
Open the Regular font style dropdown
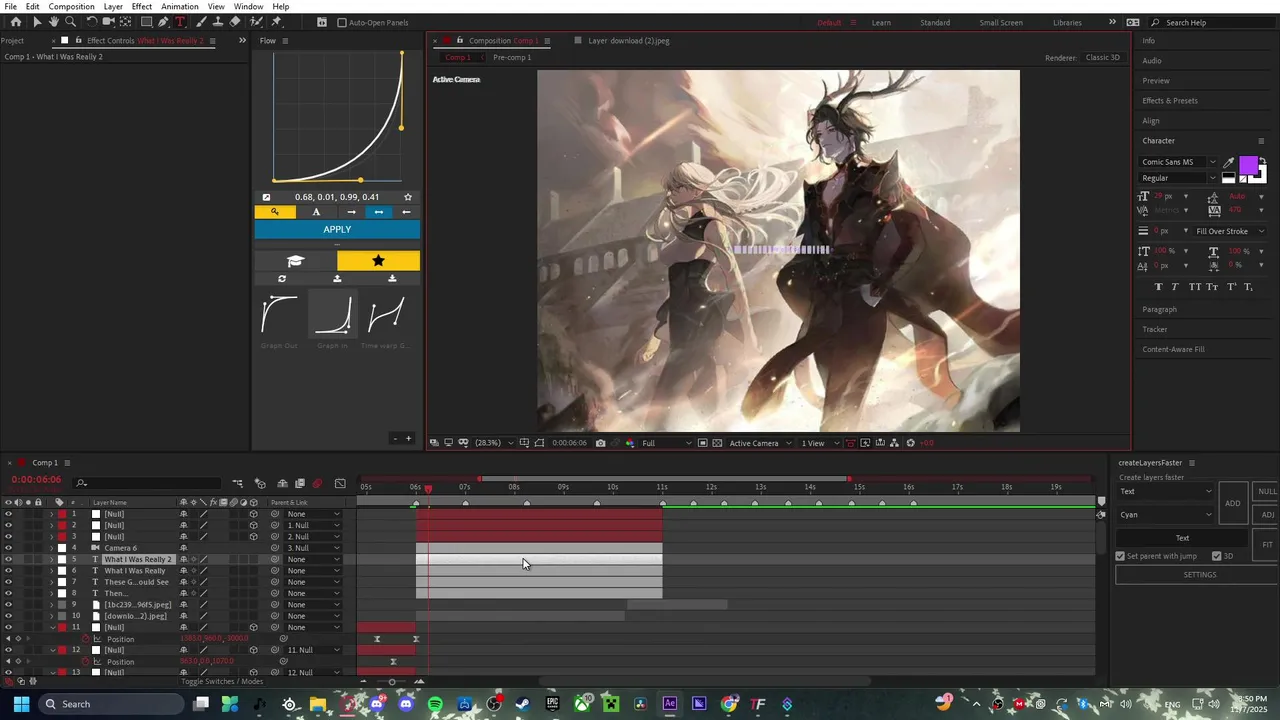click(1179, 178)
